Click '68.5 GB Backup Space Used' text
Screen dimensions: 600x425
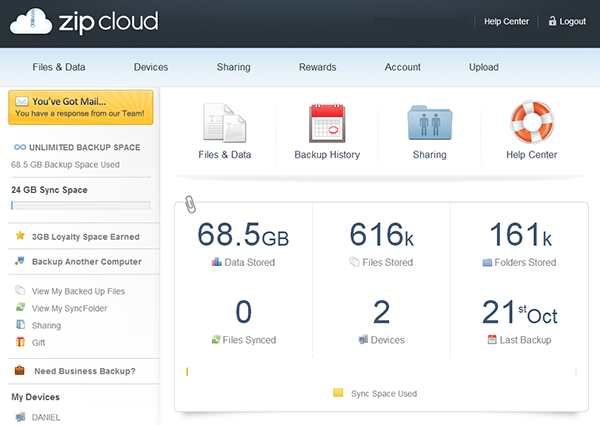(x=65, y=165)
